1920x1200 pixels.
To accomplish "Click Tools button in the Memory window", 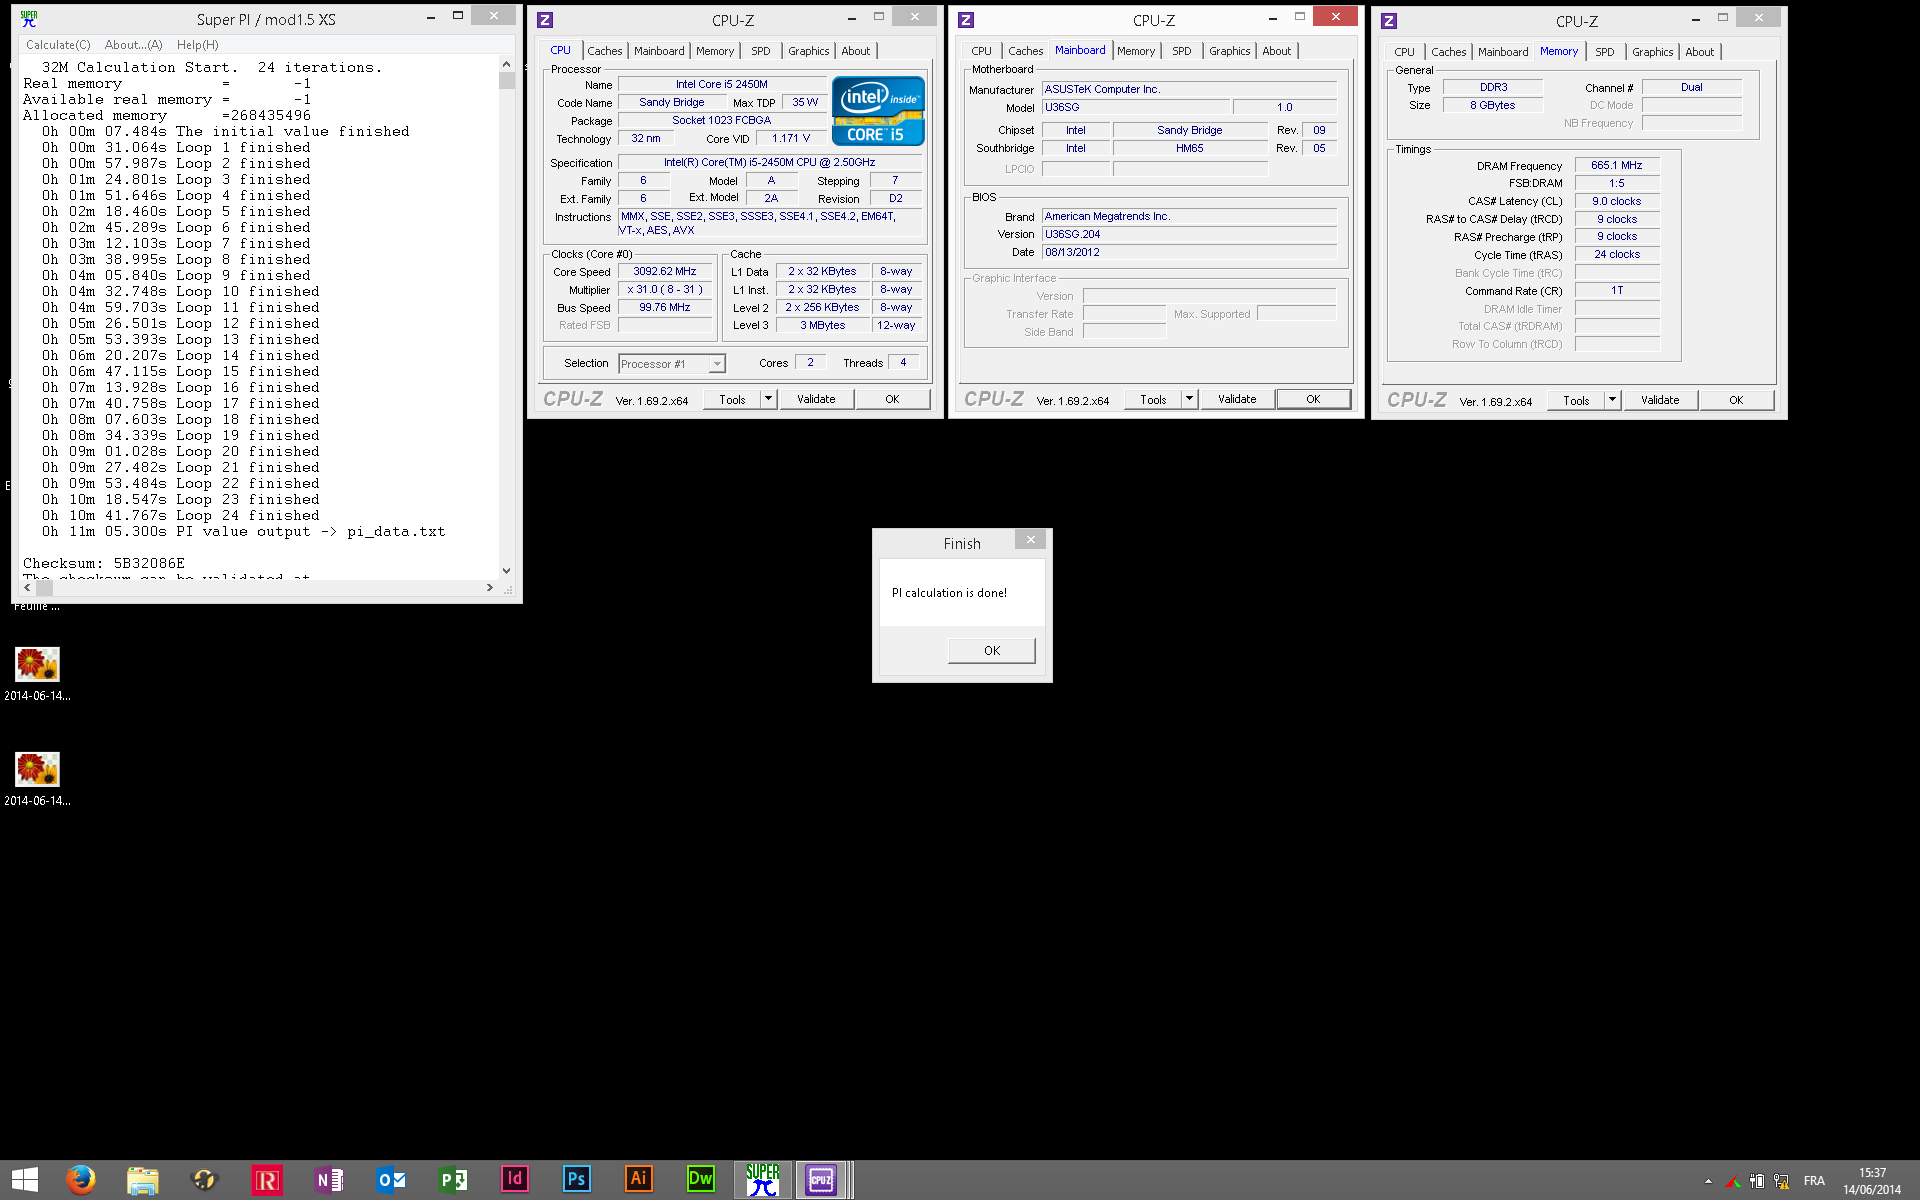I will (1576, 400).
